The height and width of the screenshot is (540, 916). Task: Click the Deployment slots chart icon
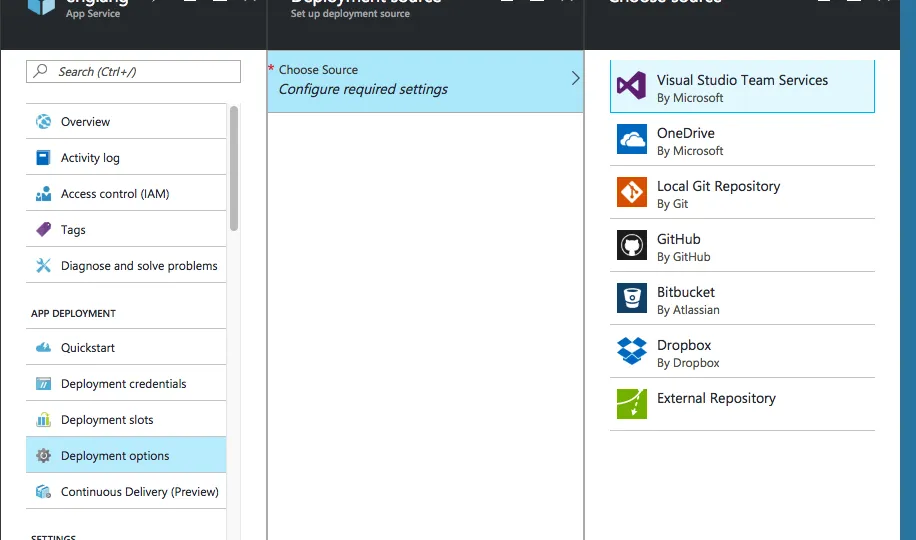43,420
